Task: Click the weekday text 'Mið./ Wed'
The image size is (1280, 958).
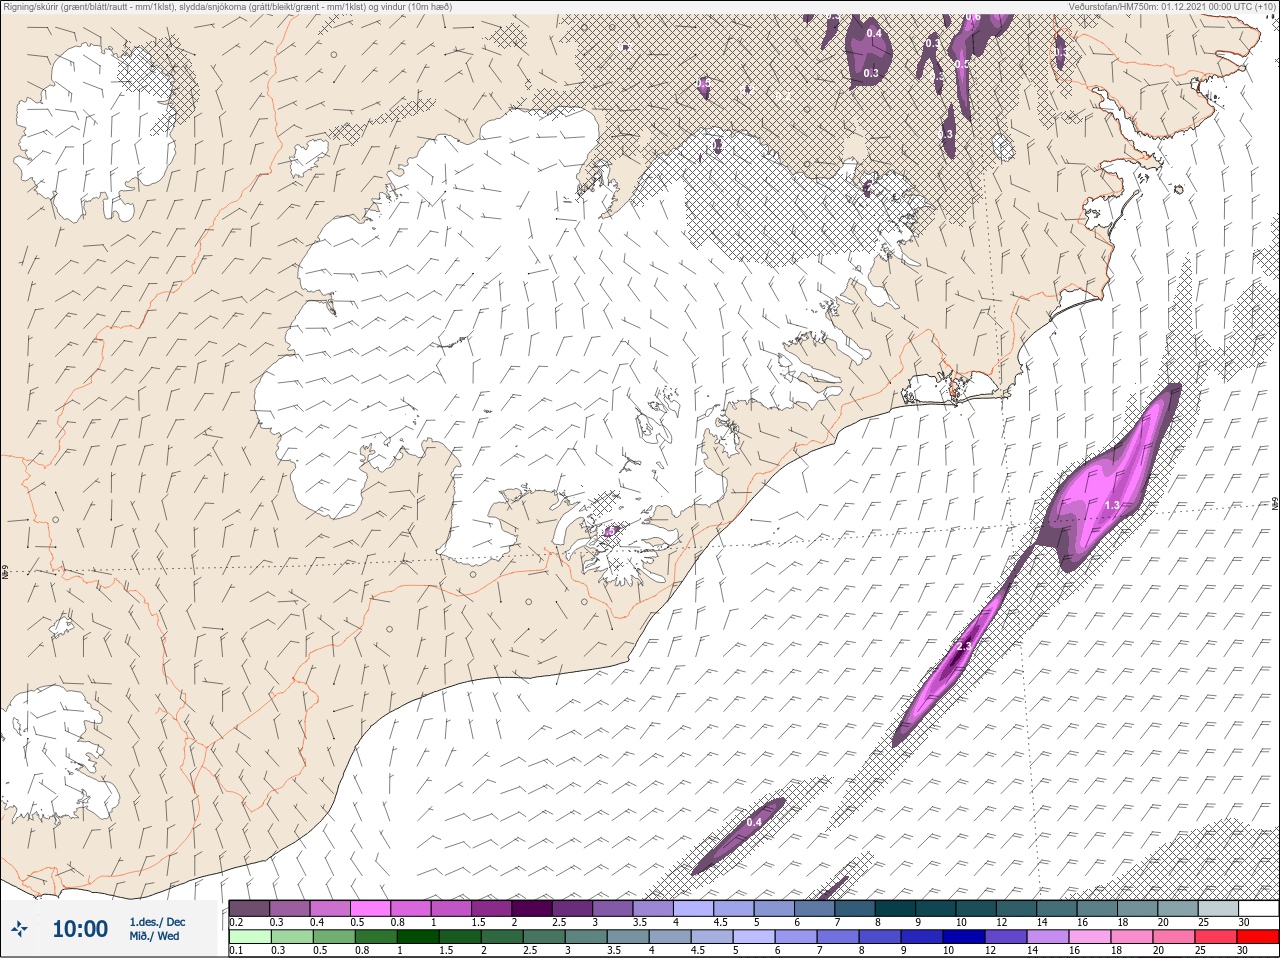Action: click(155, 936)
